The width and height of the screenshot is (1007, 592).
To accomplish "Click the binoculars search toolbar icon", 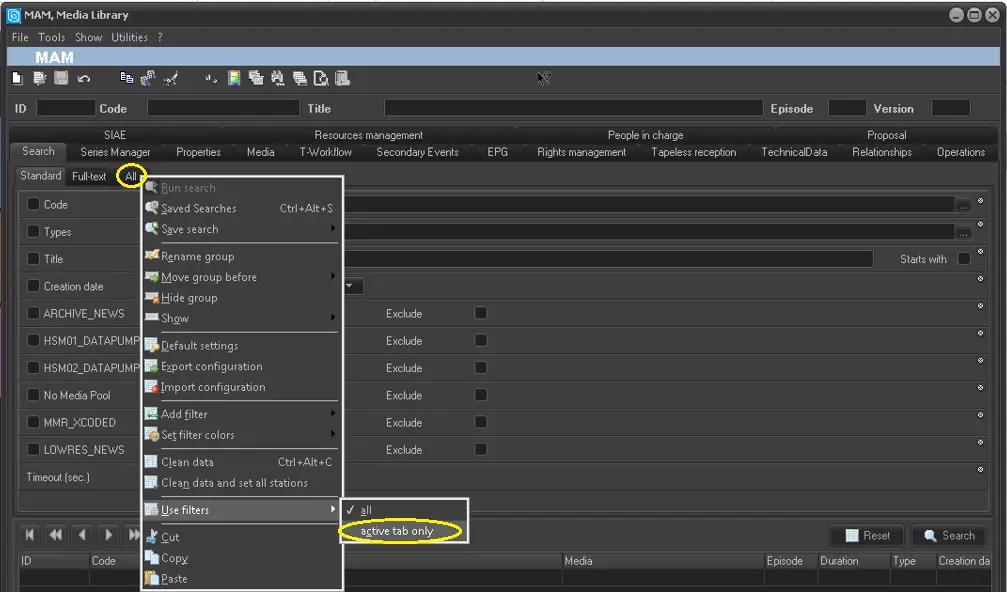I will tap(275, 78).
